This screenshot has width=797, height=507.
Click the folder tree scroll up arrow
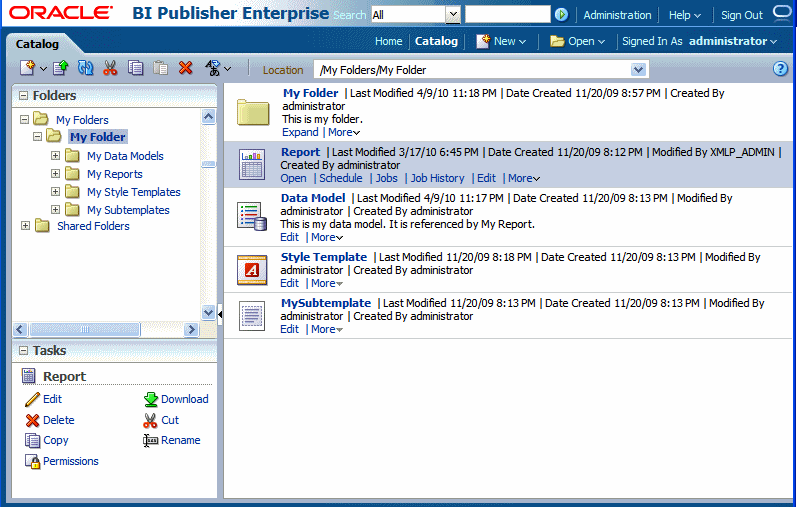(208, 117)
